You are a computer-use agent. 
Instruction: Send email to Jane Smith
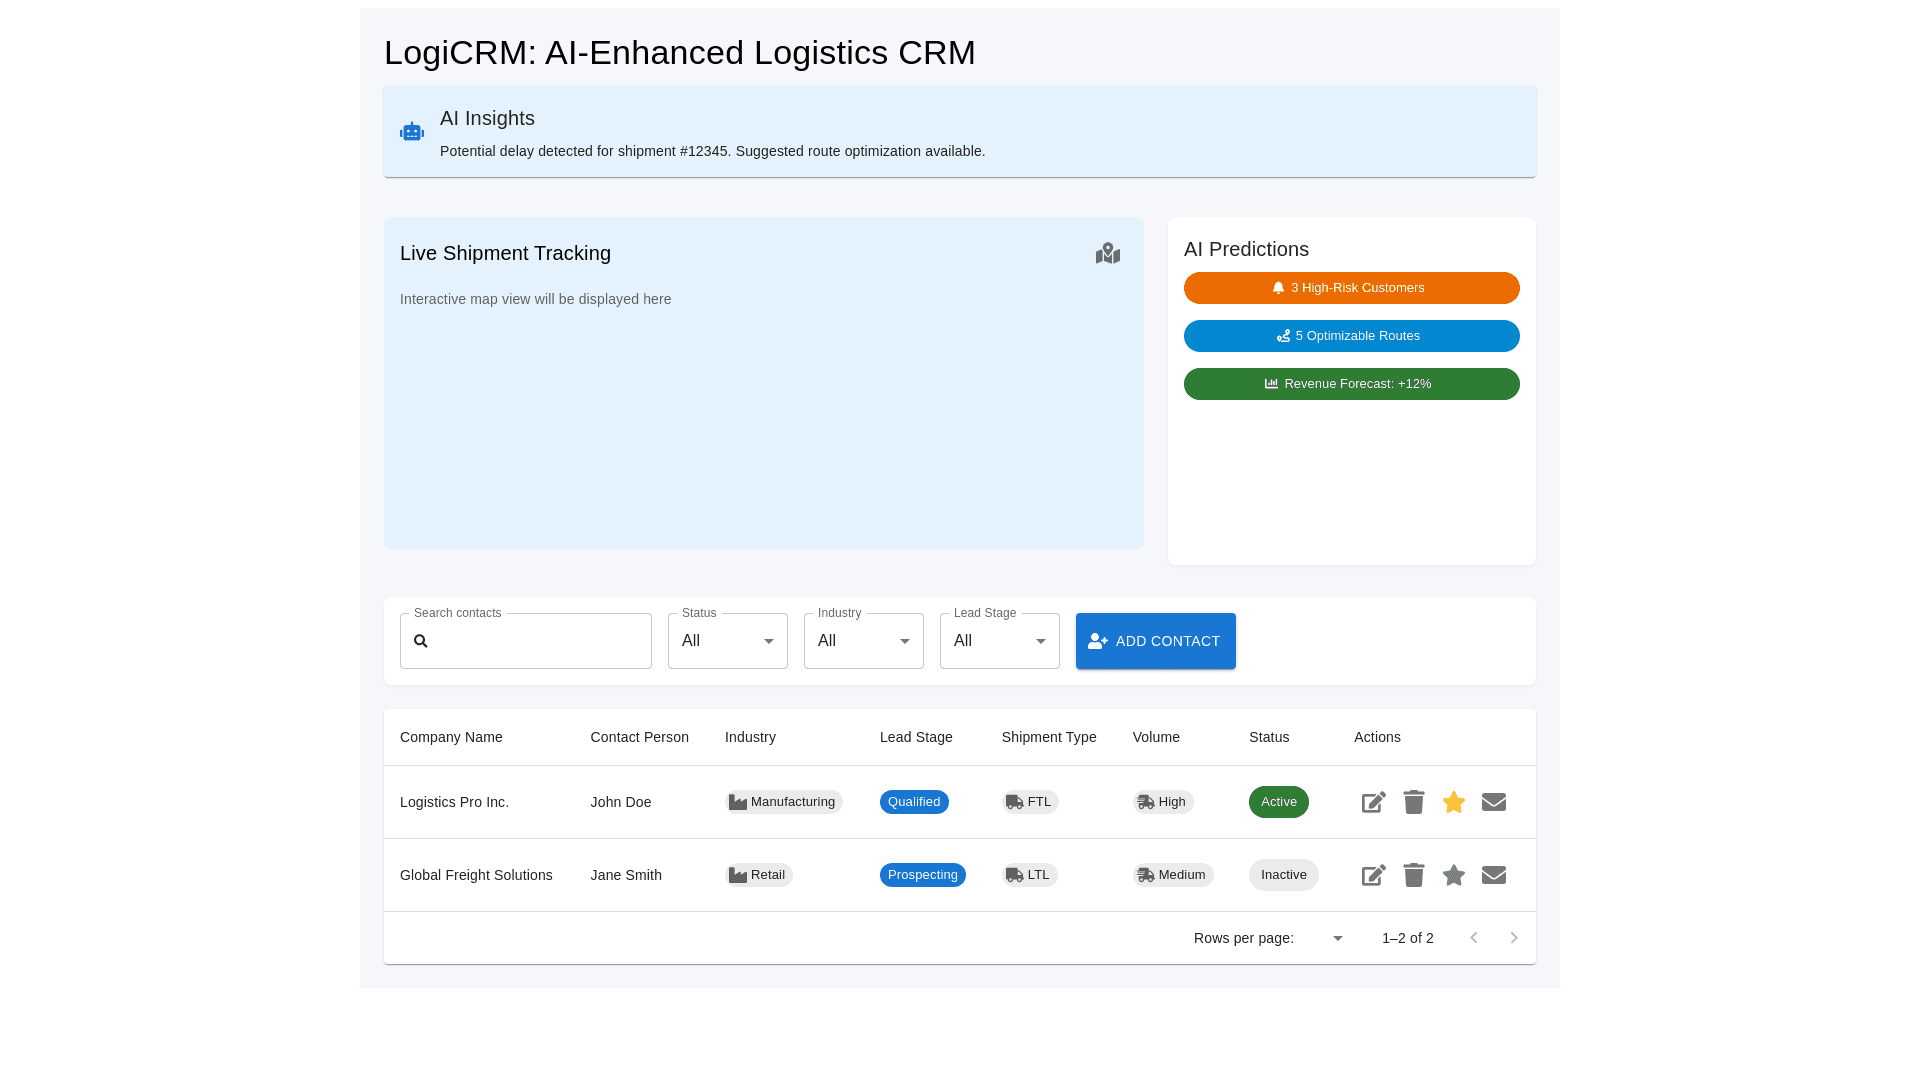1493,875
